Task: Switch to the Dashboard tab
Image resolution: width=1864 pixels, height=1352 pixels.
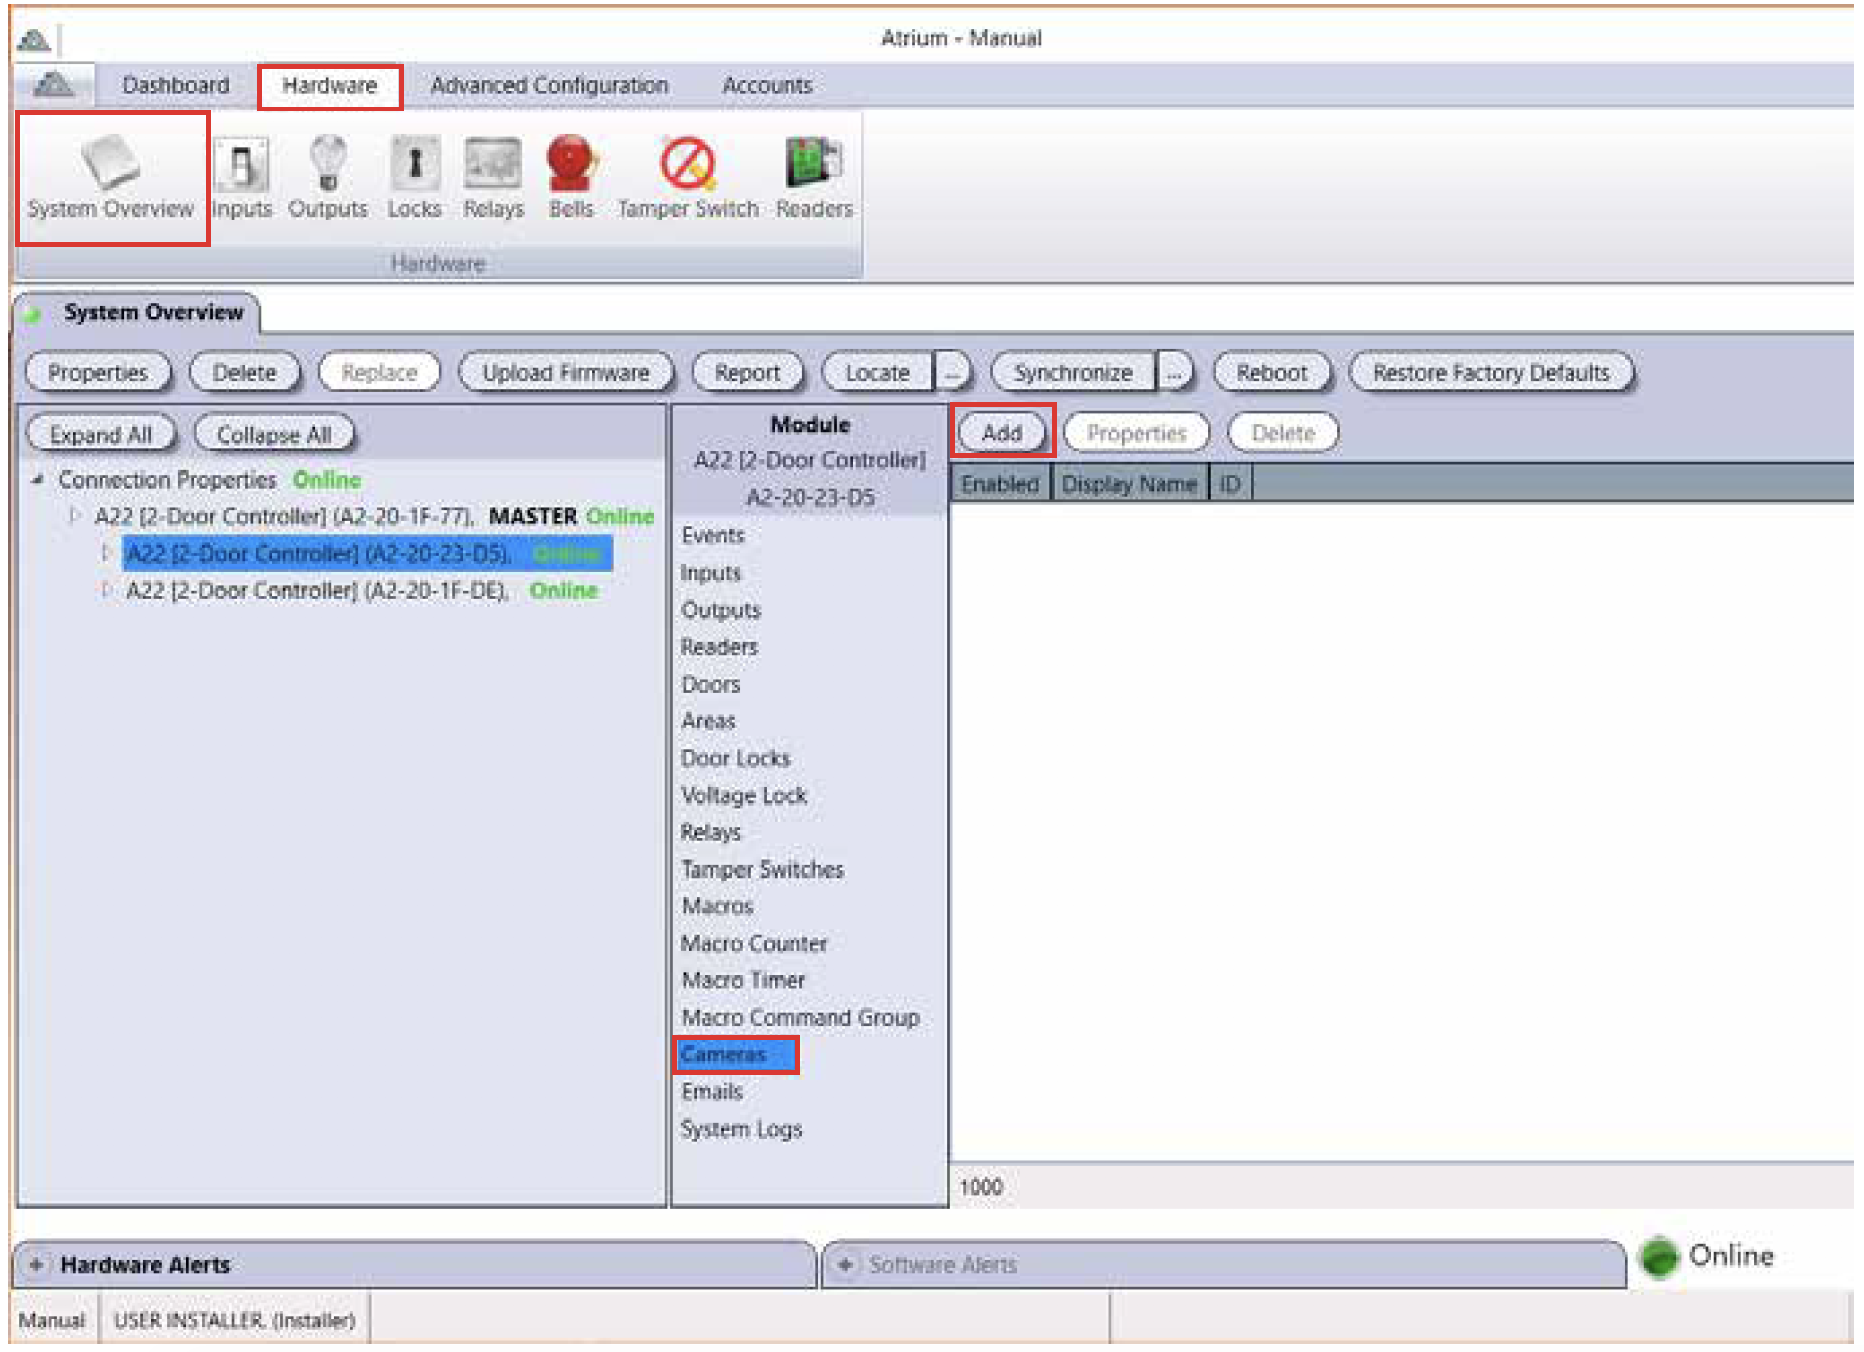Action: pos(176,86)
